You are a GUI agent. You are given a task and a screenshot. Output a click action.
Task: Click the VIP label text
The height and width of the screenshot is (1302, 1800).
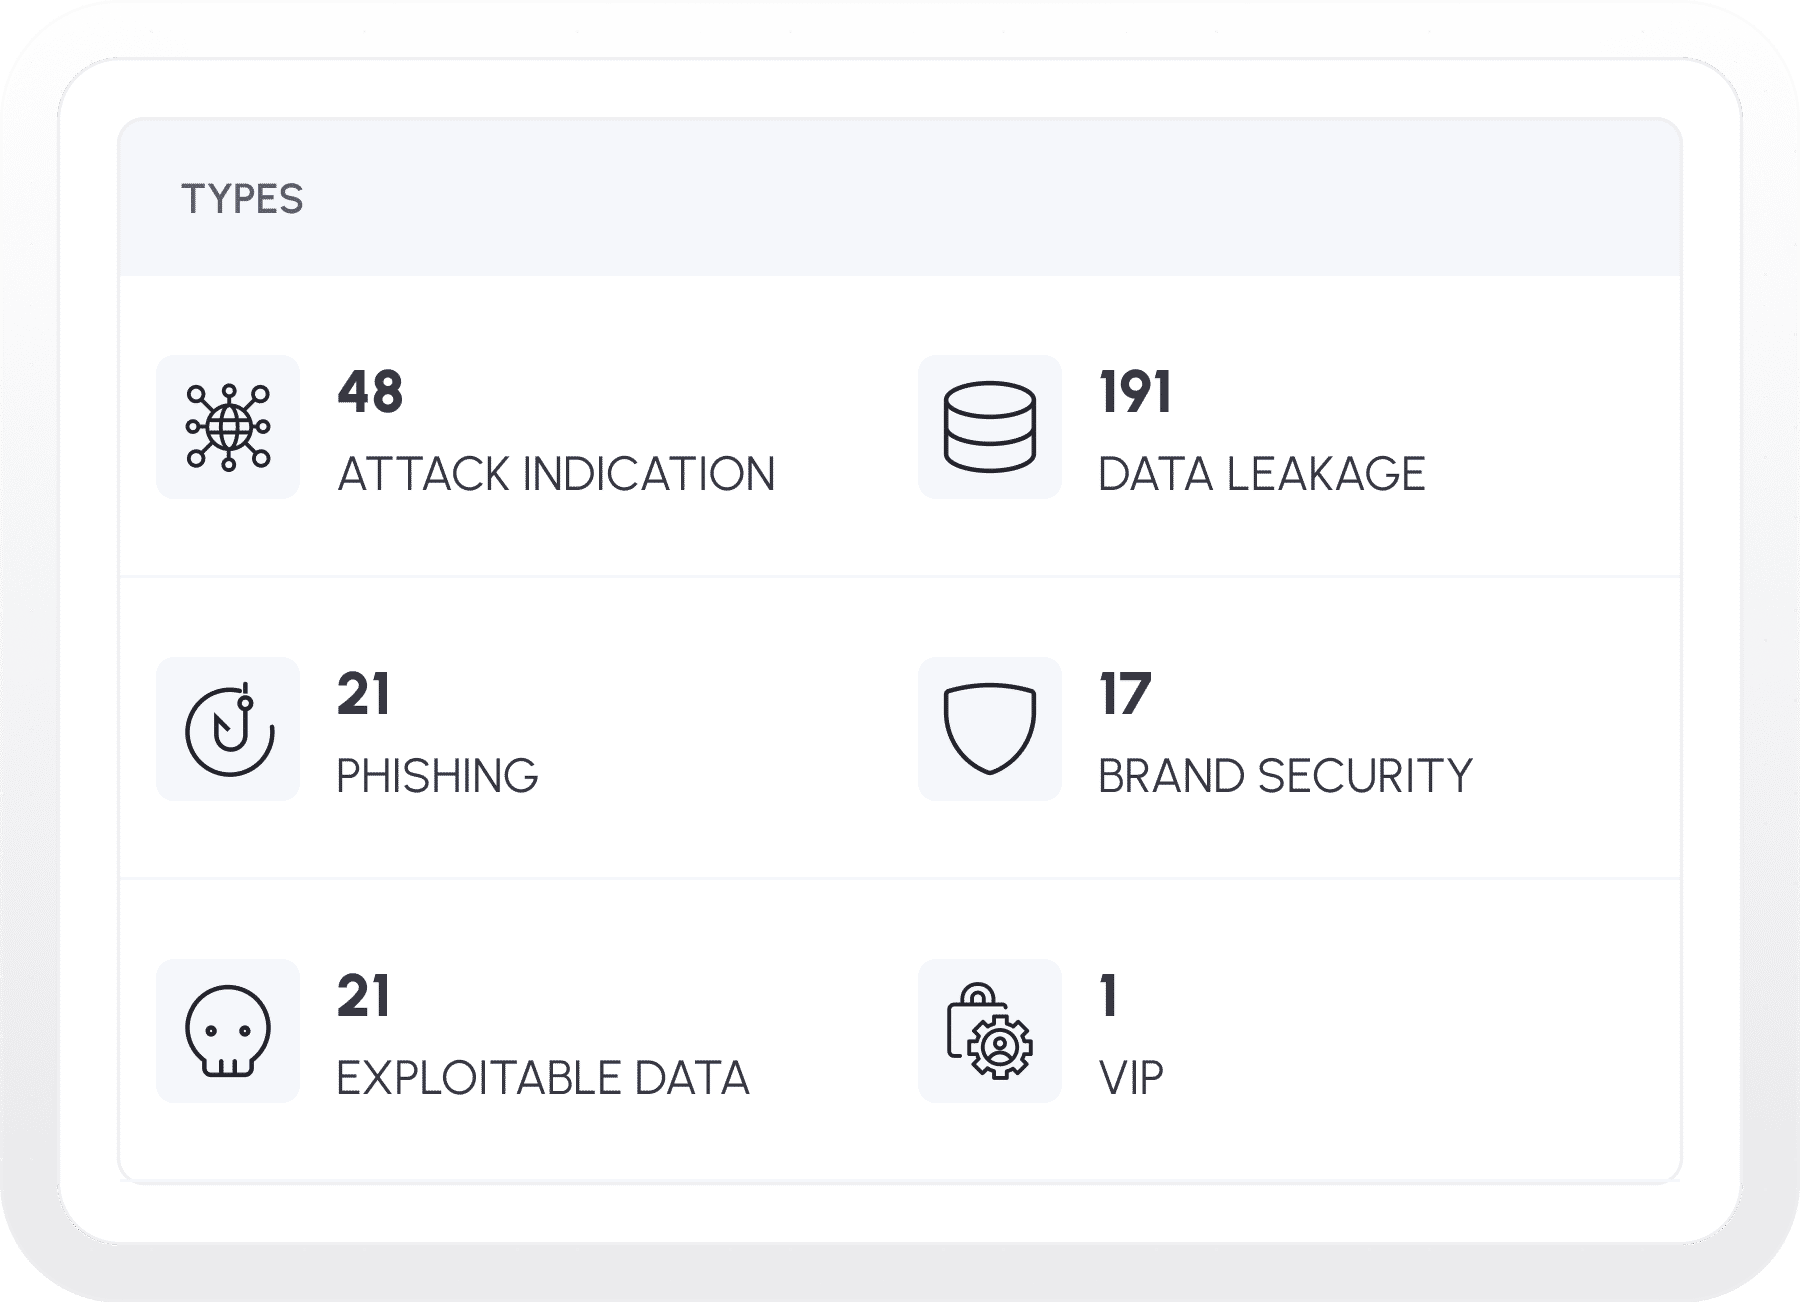pos(1131,1078)
